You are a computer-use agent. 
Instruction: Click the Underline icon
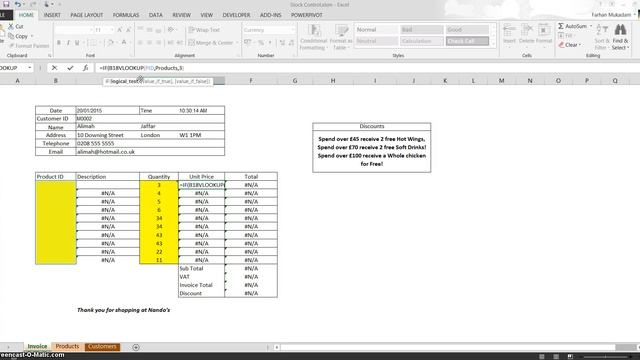[77, 42]
